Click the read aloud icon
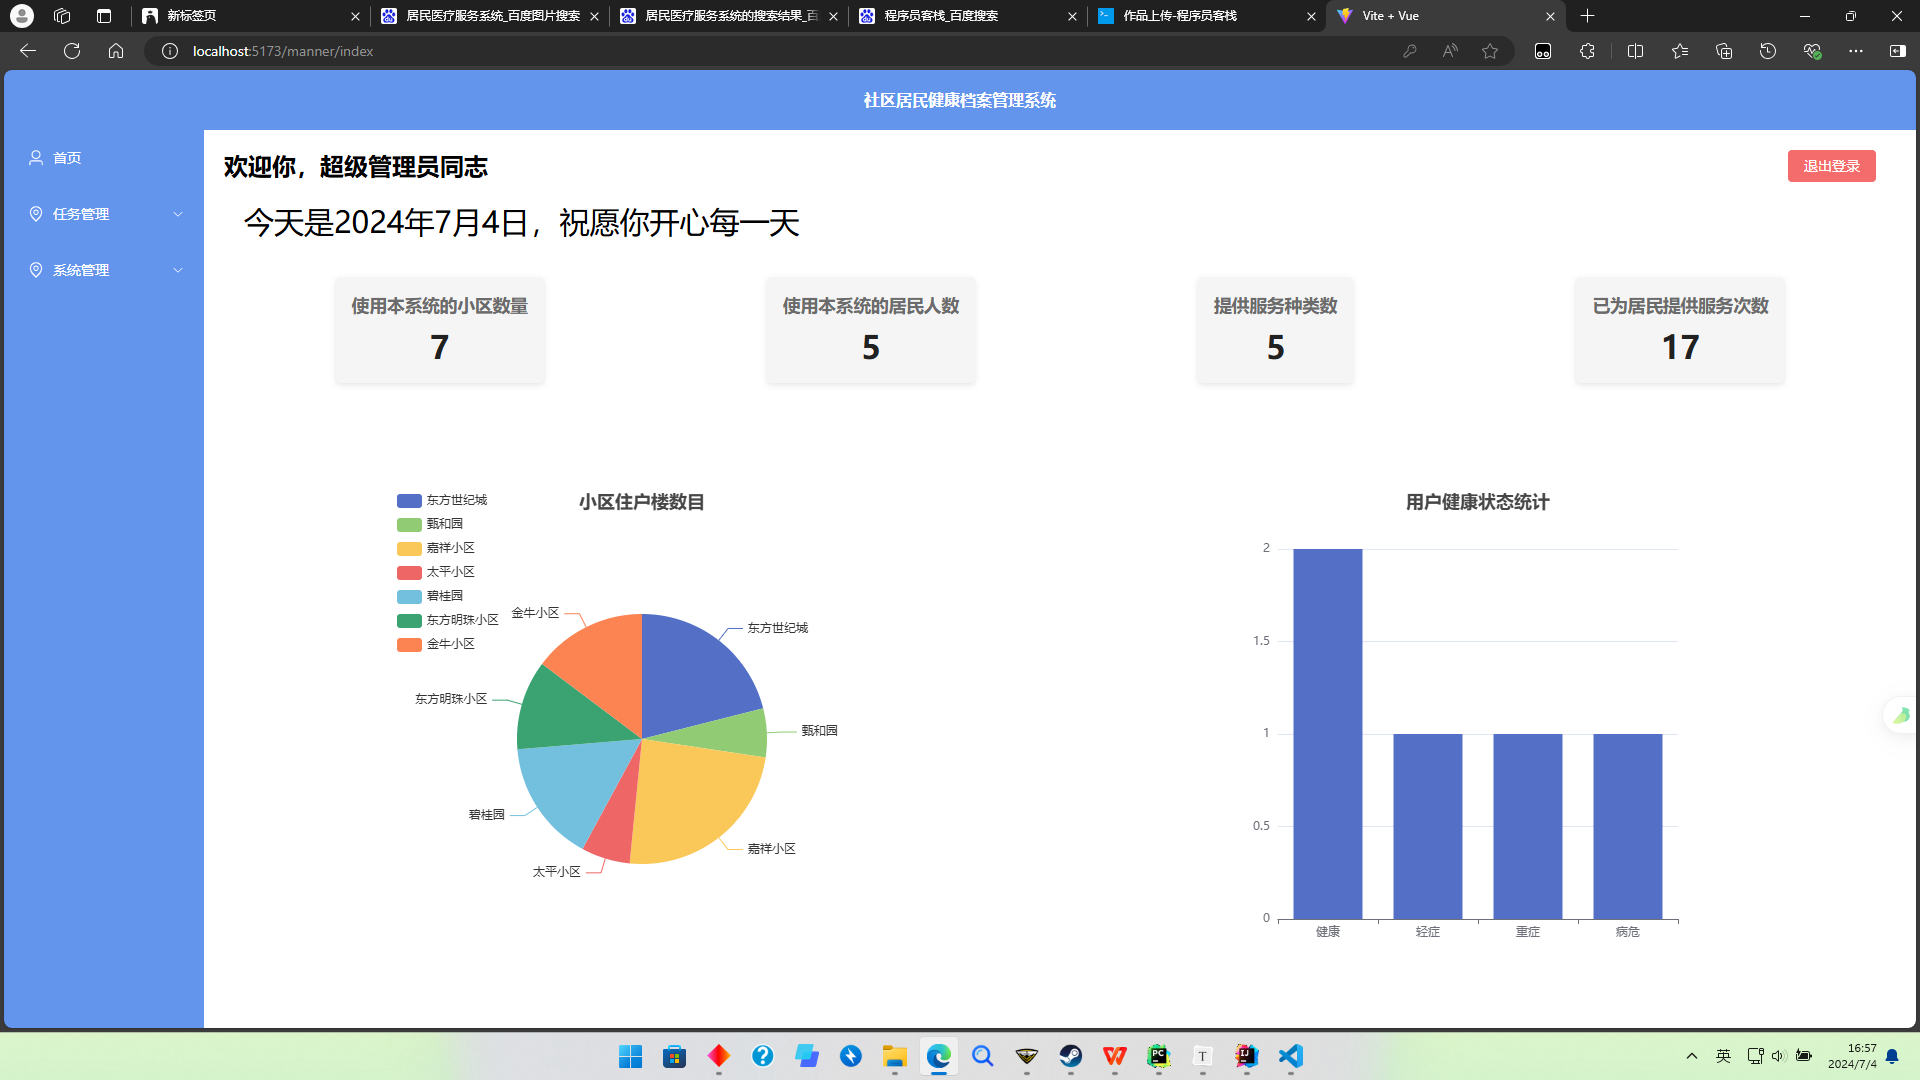1920x1080 pixels. coord(1450,51)
